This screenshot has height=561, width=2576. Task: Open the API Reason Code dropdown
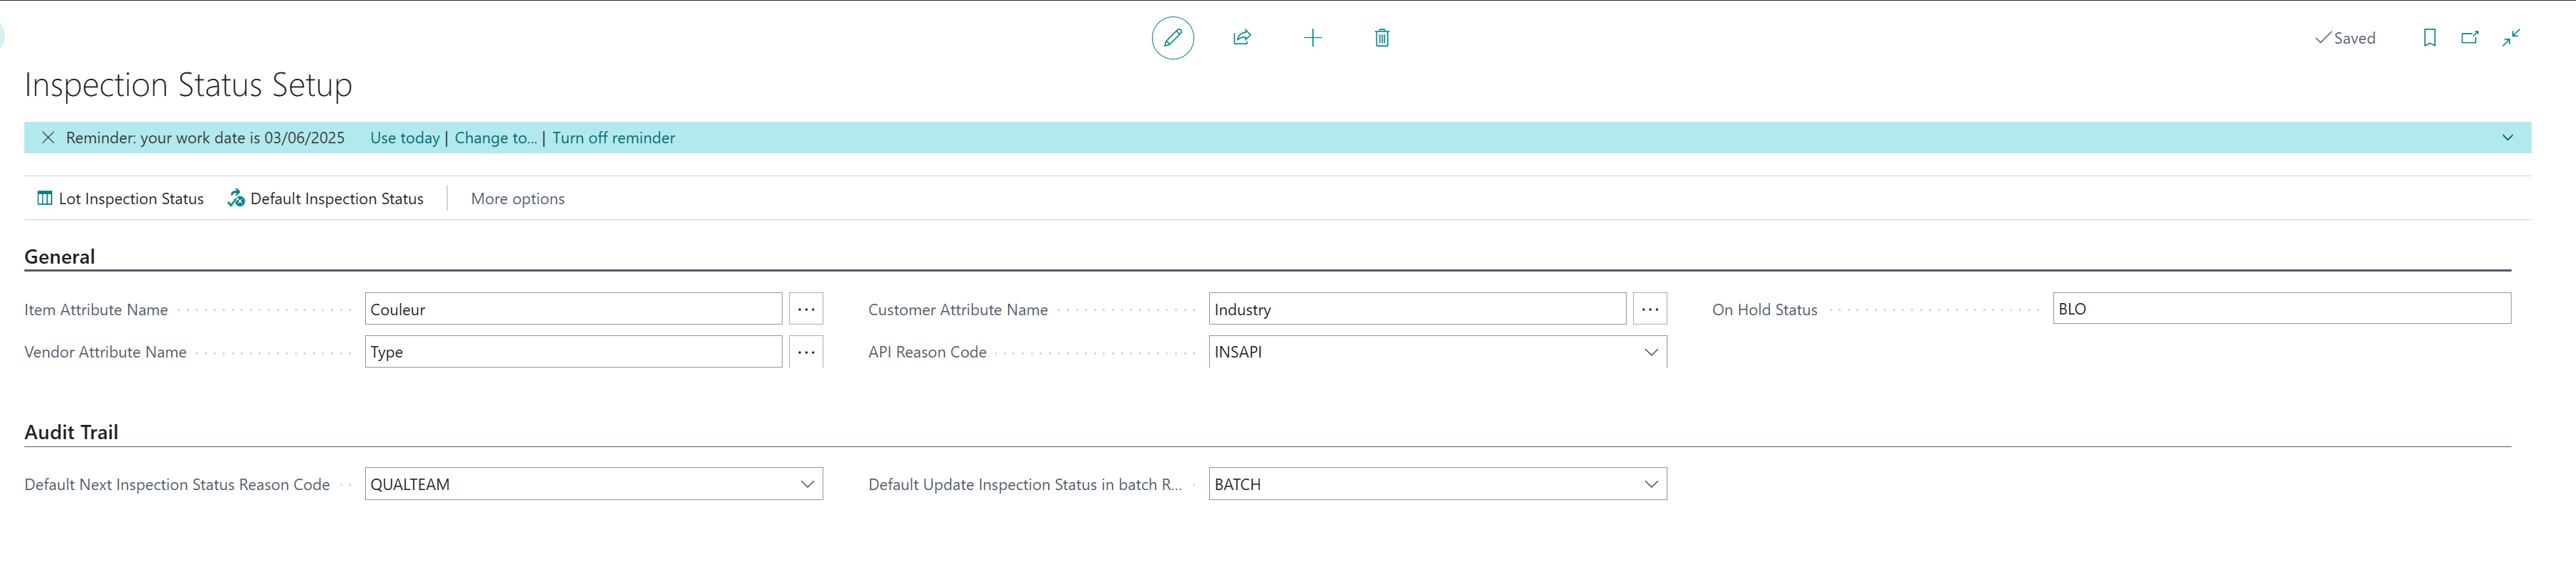click(x=1650, y=352)
